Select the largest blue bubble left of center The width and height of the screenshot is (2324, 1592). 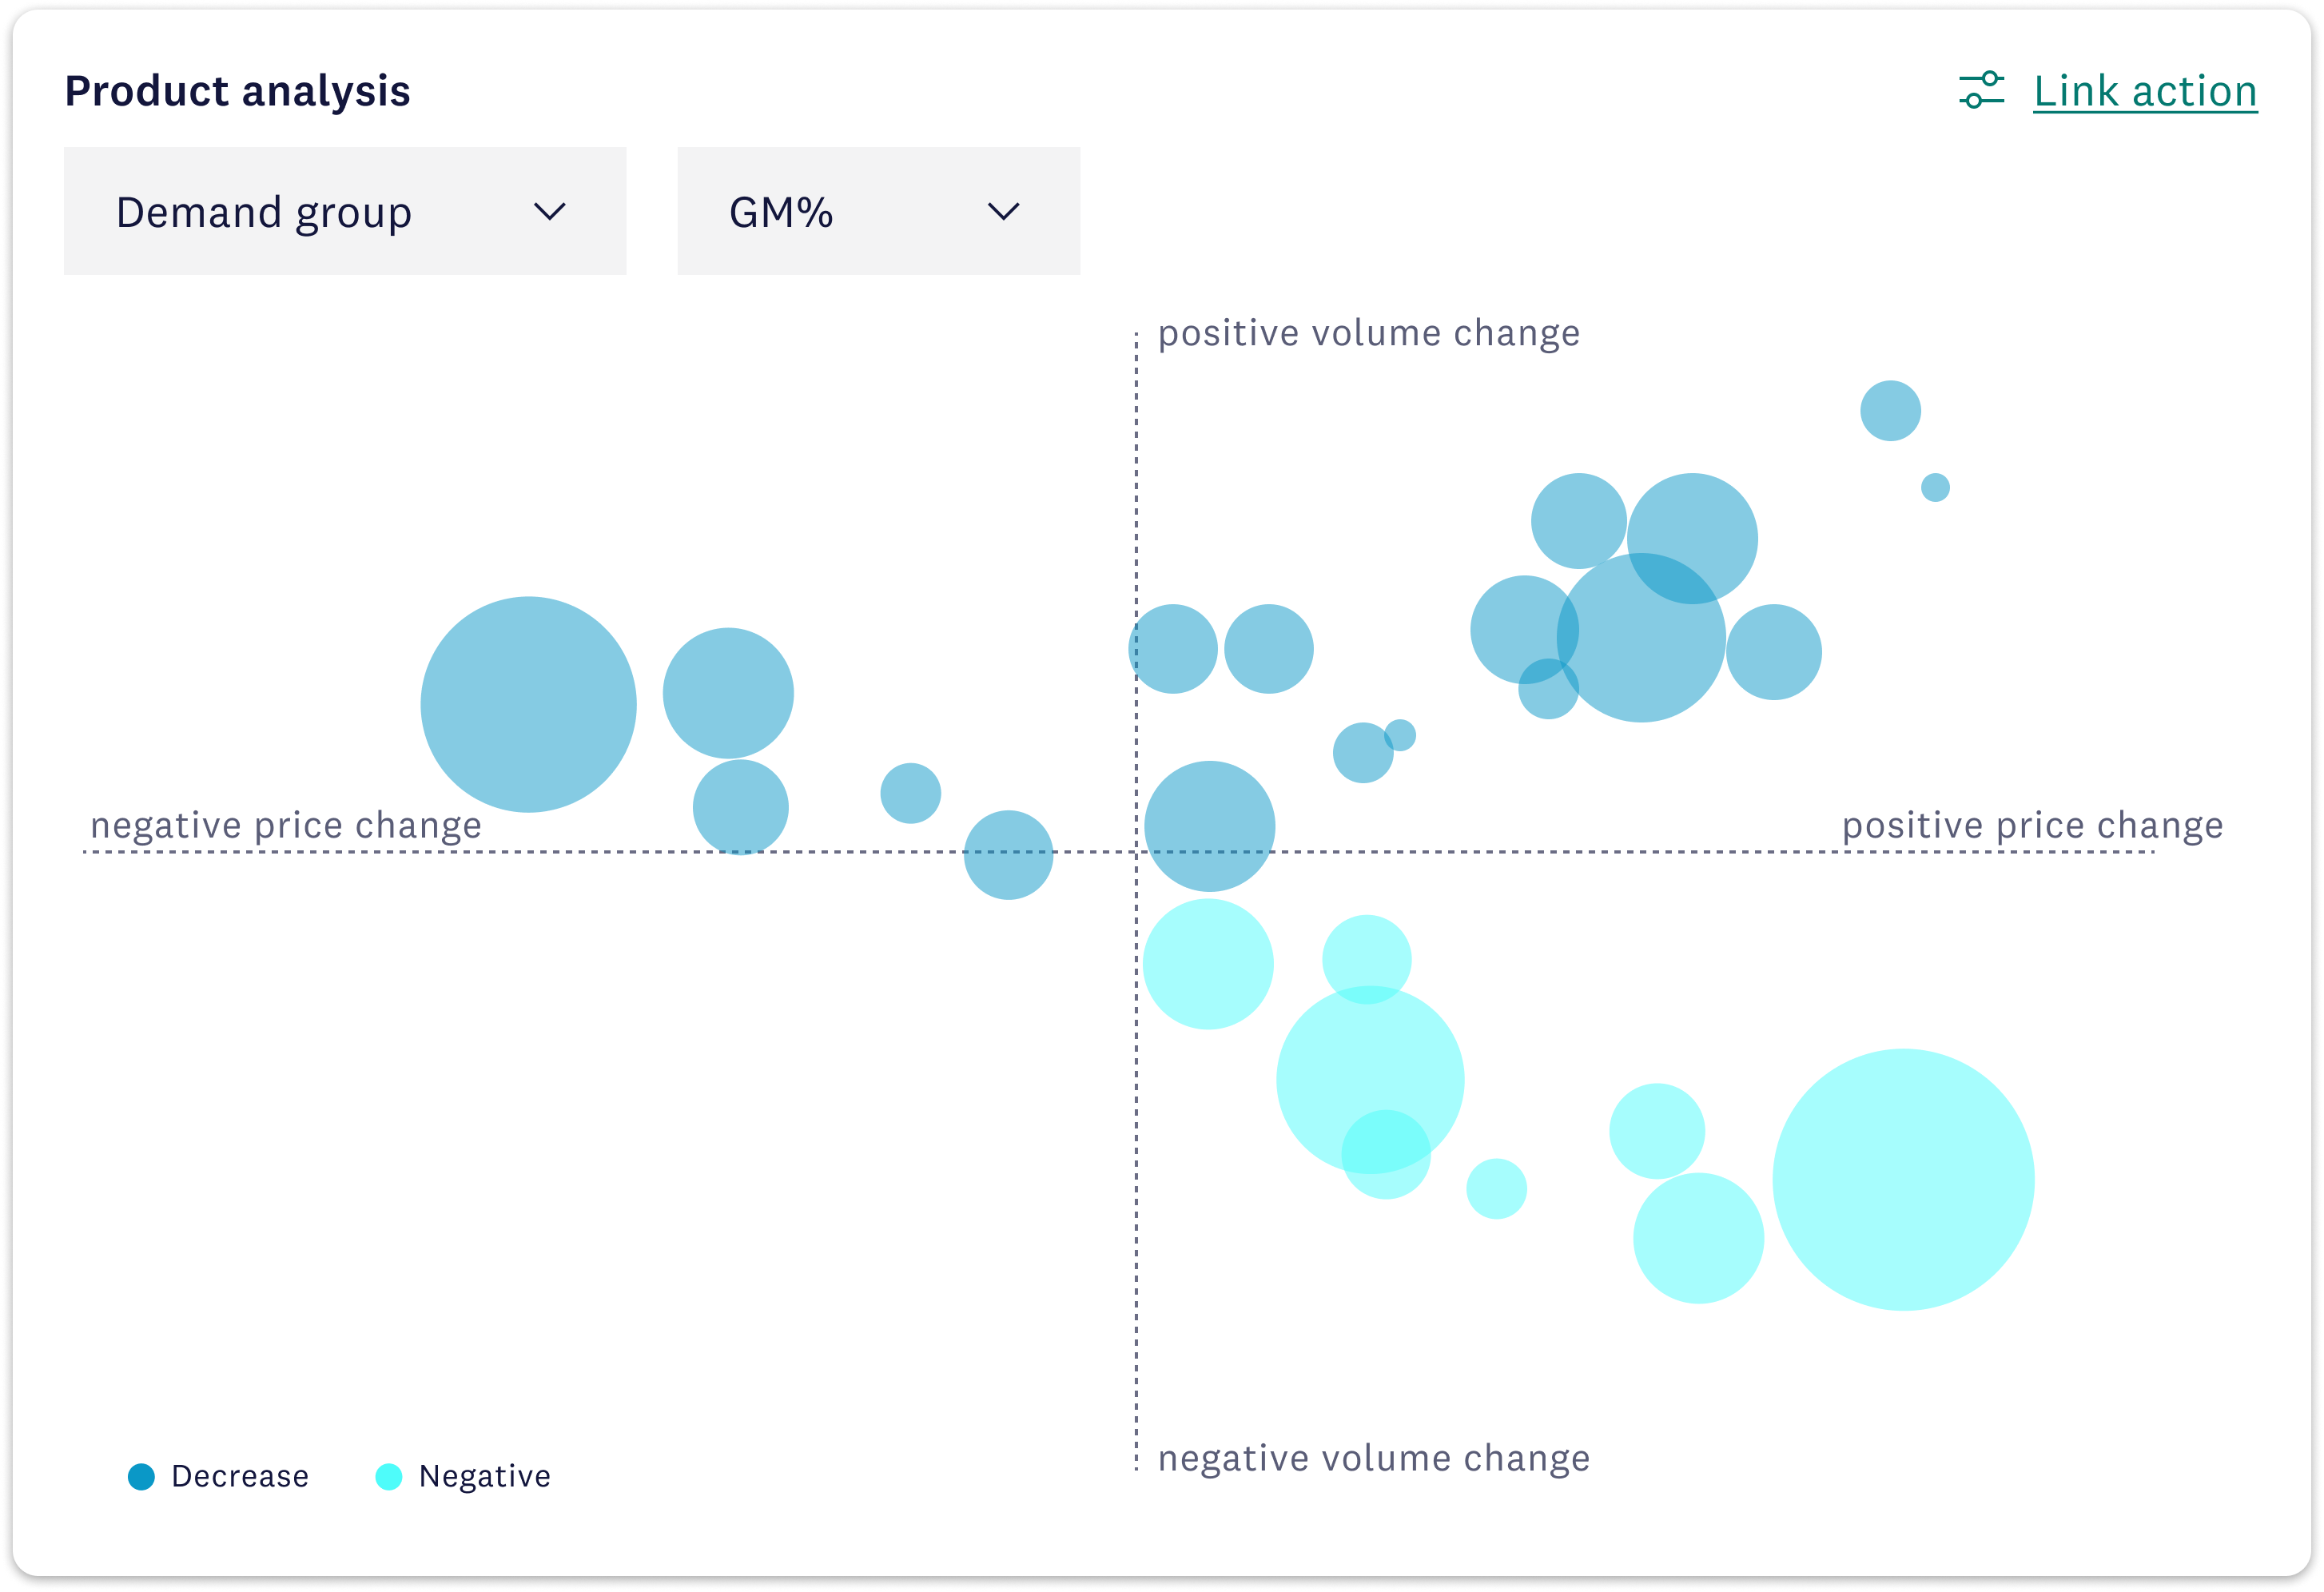pos(528,704)
